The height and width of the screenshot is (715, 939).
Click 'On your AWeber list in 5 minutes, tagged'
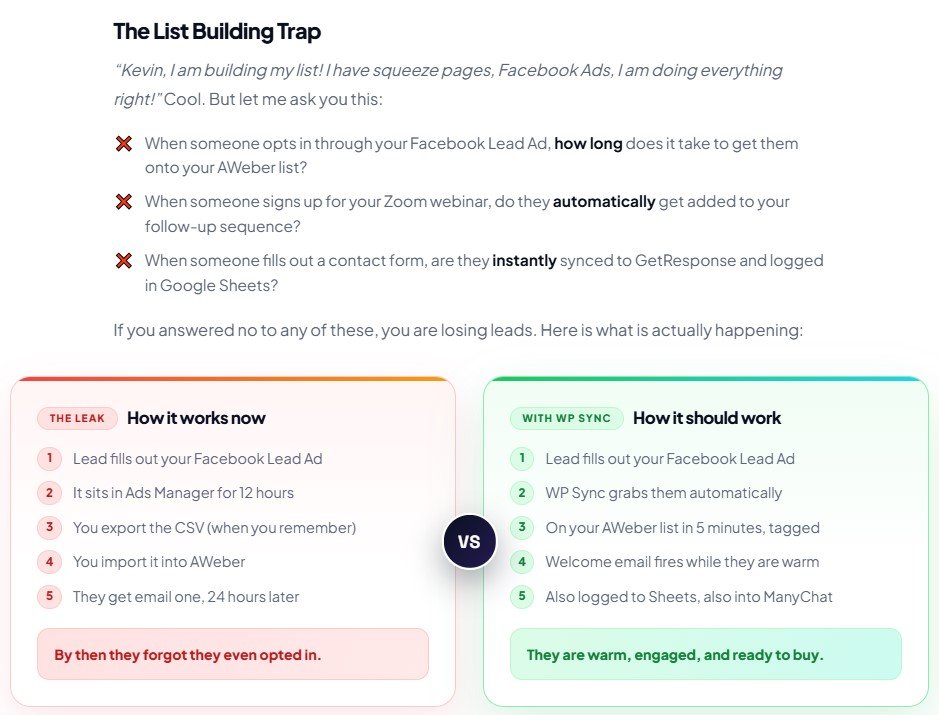pos(682,528)
